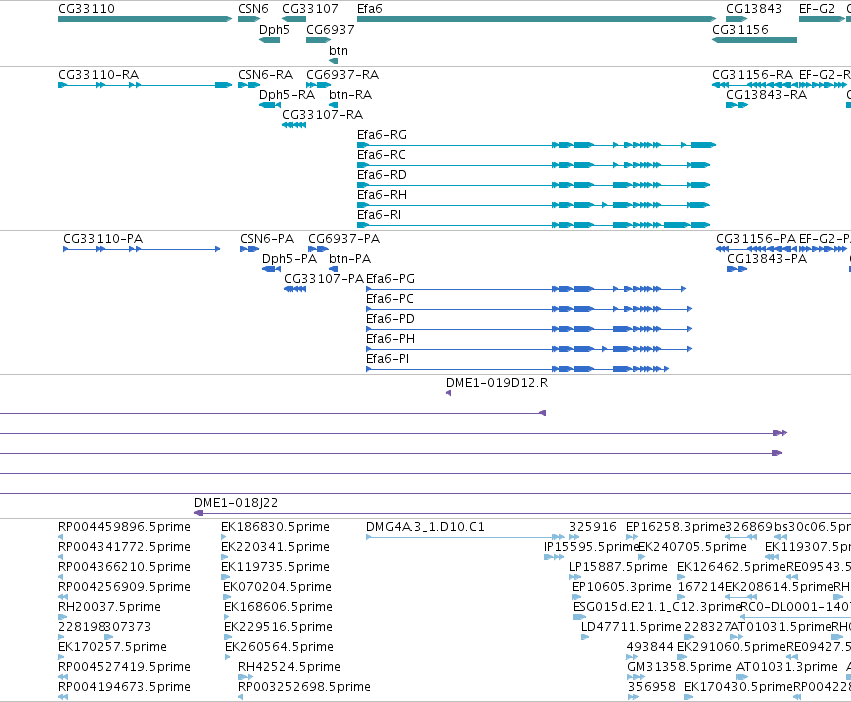
Task: Click EST RP004459896.5prime
Action: (x=124, y=527)
